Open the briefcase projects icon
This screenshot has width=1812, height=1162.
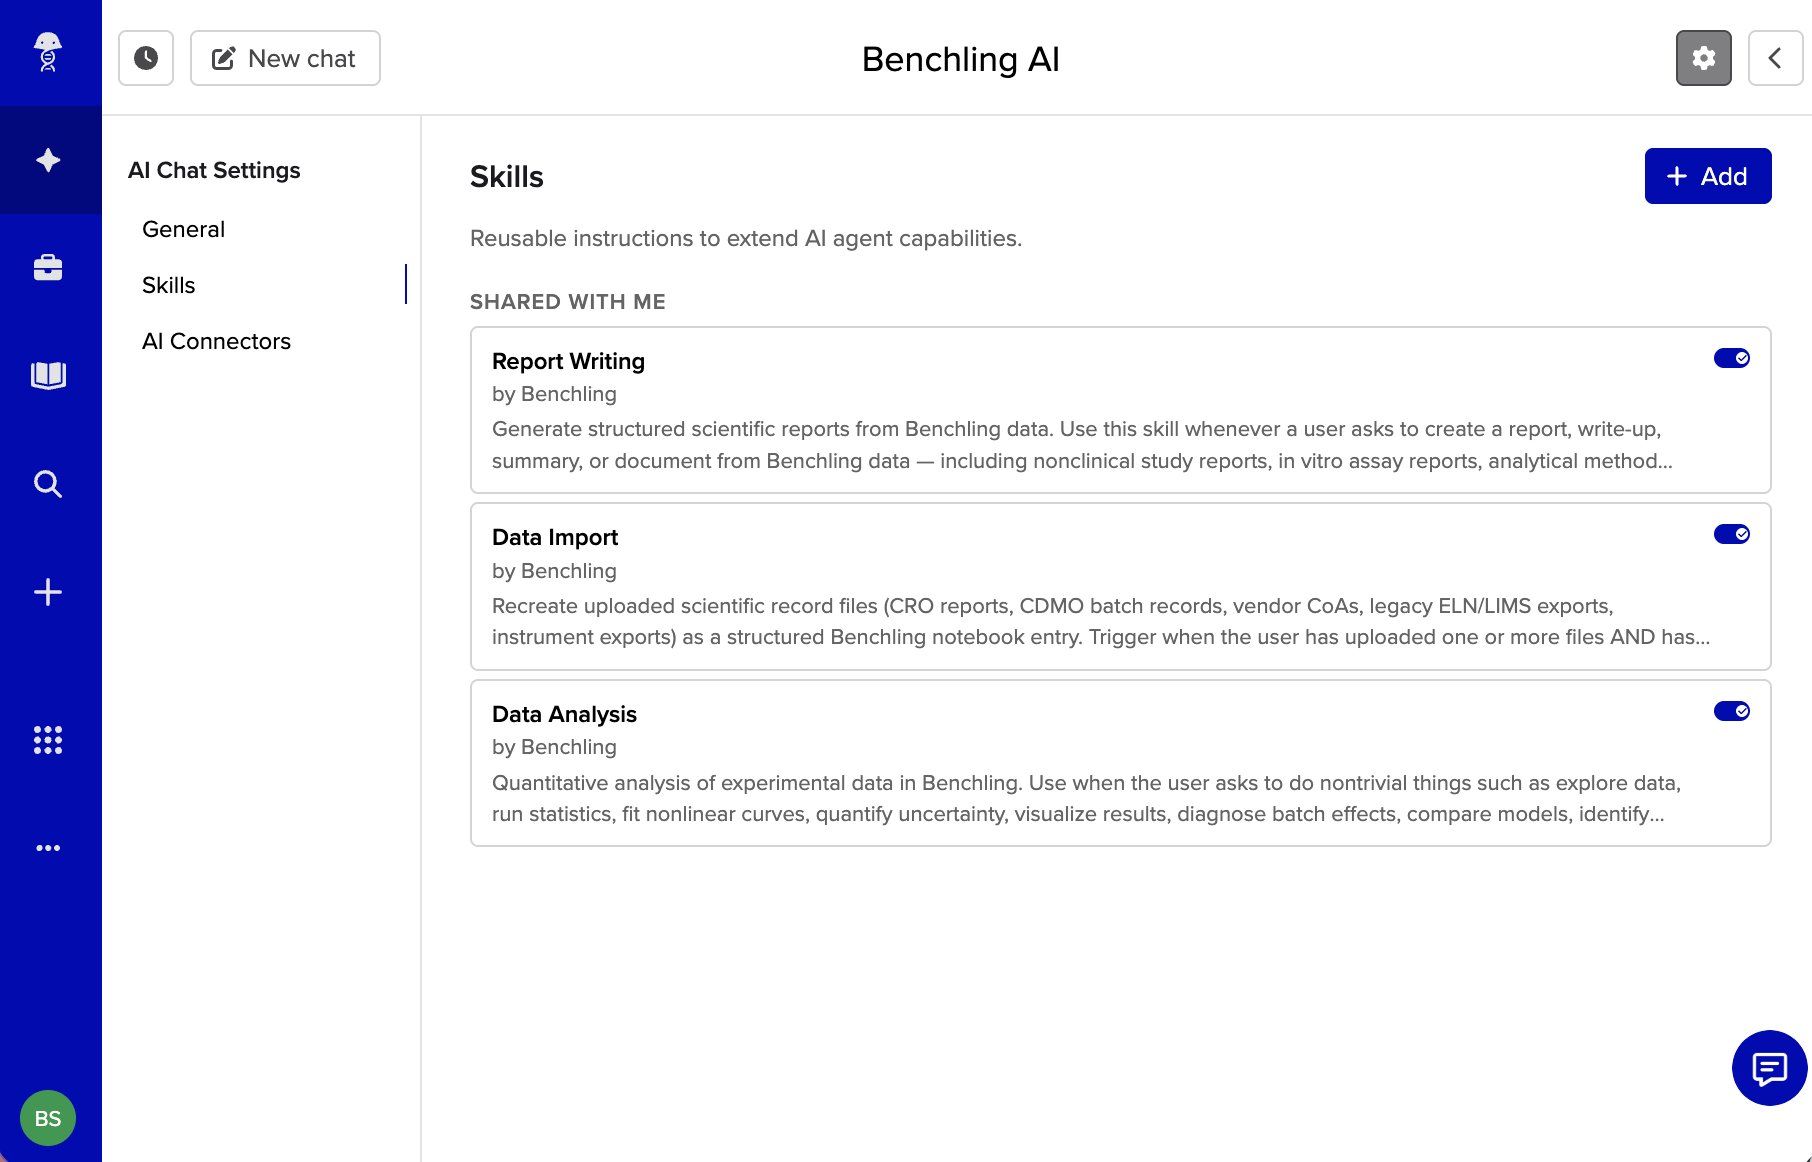tap(48, 268)
